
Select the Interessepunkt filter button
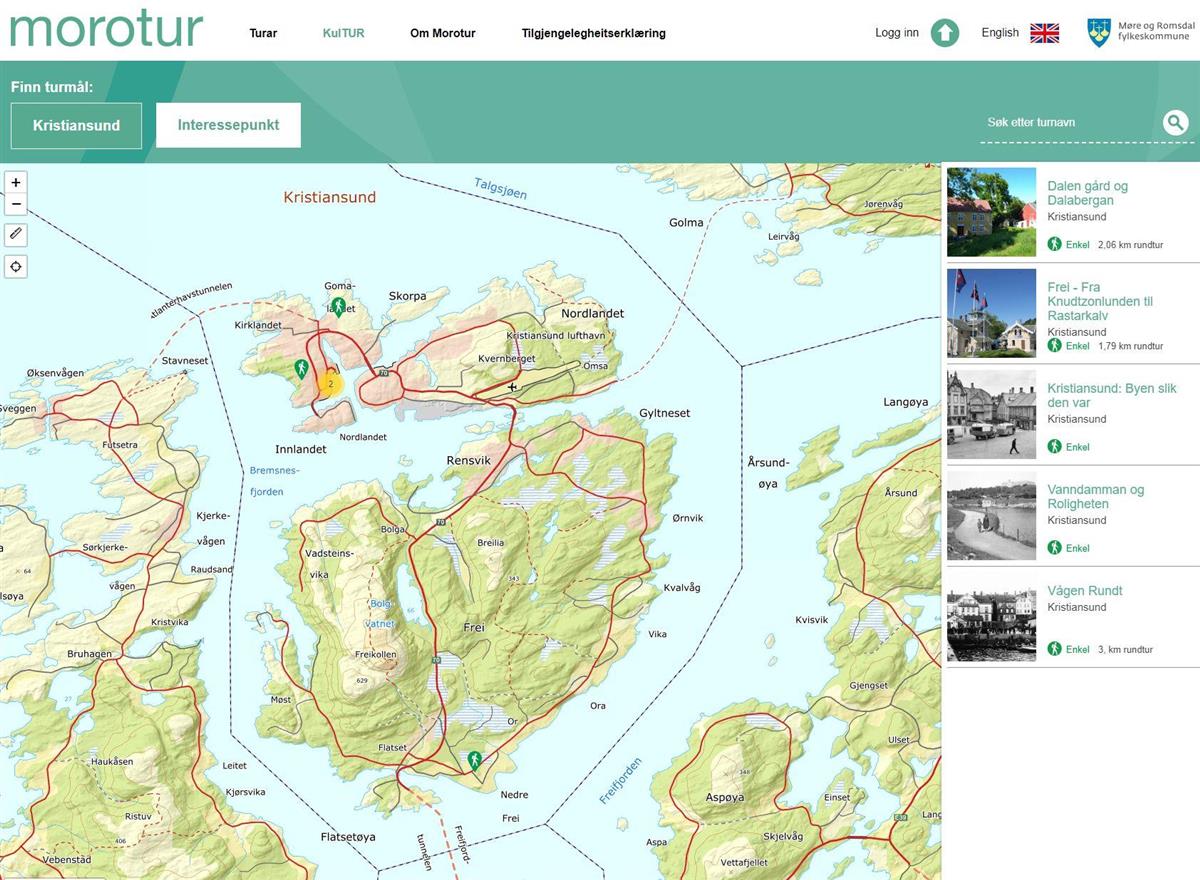pyautogui.click(x=228, y=125)
